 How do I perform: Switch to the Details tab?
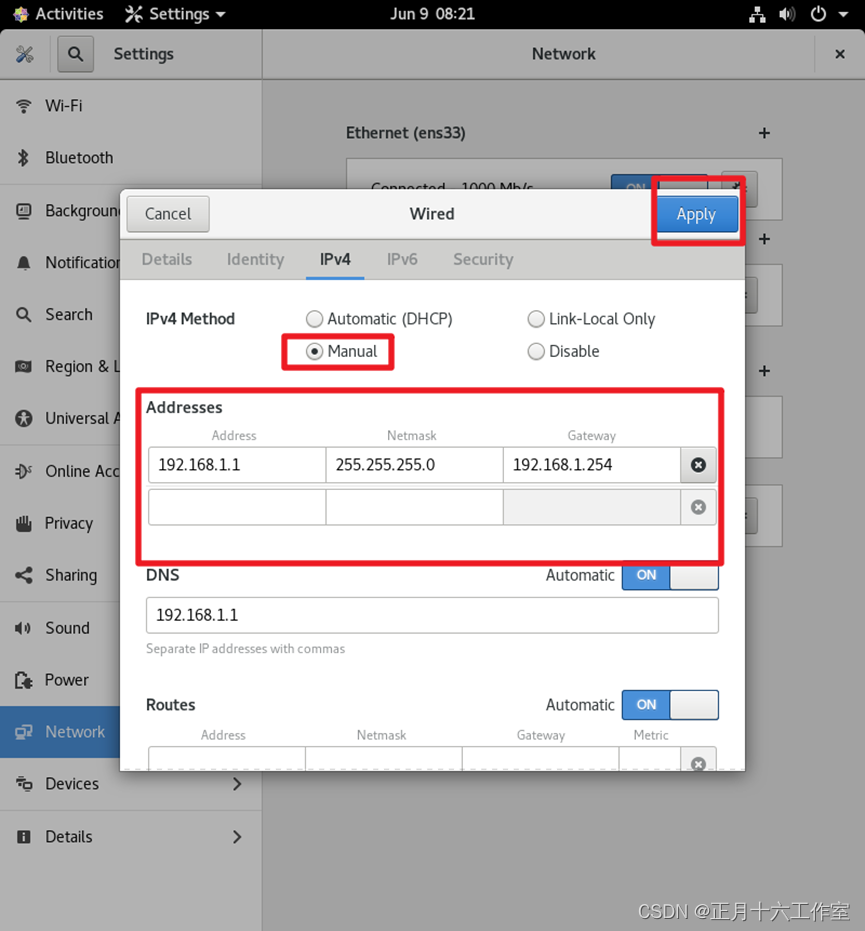click(167, 259)
